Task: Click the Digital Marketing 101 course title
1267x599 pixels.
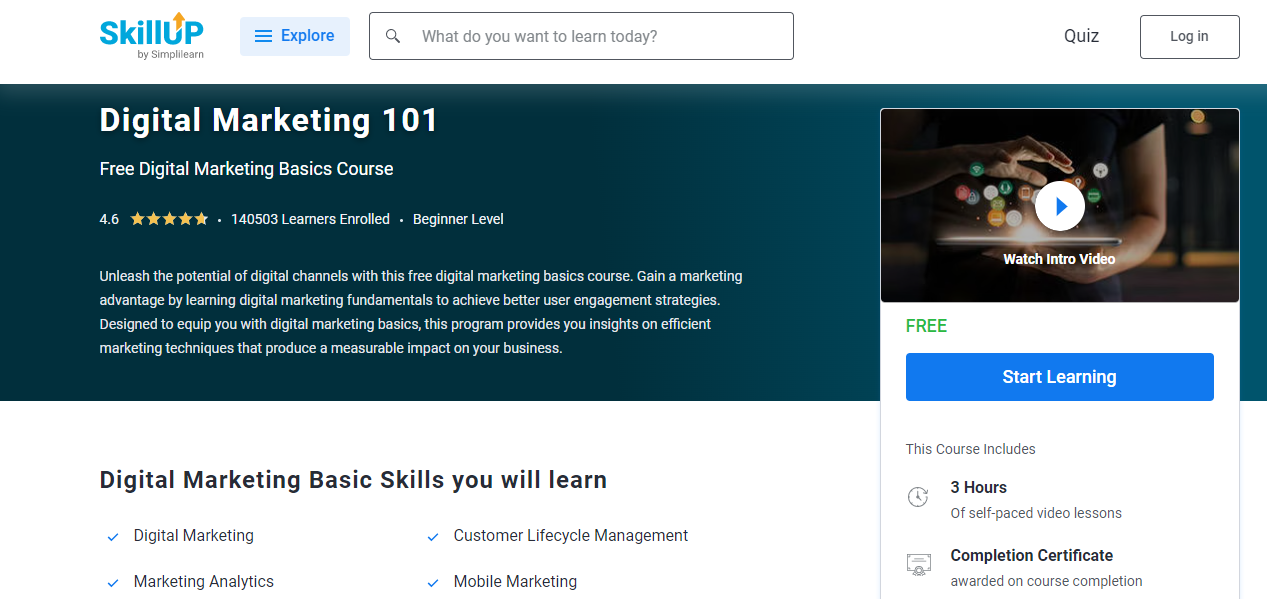Action: (267, 120)
